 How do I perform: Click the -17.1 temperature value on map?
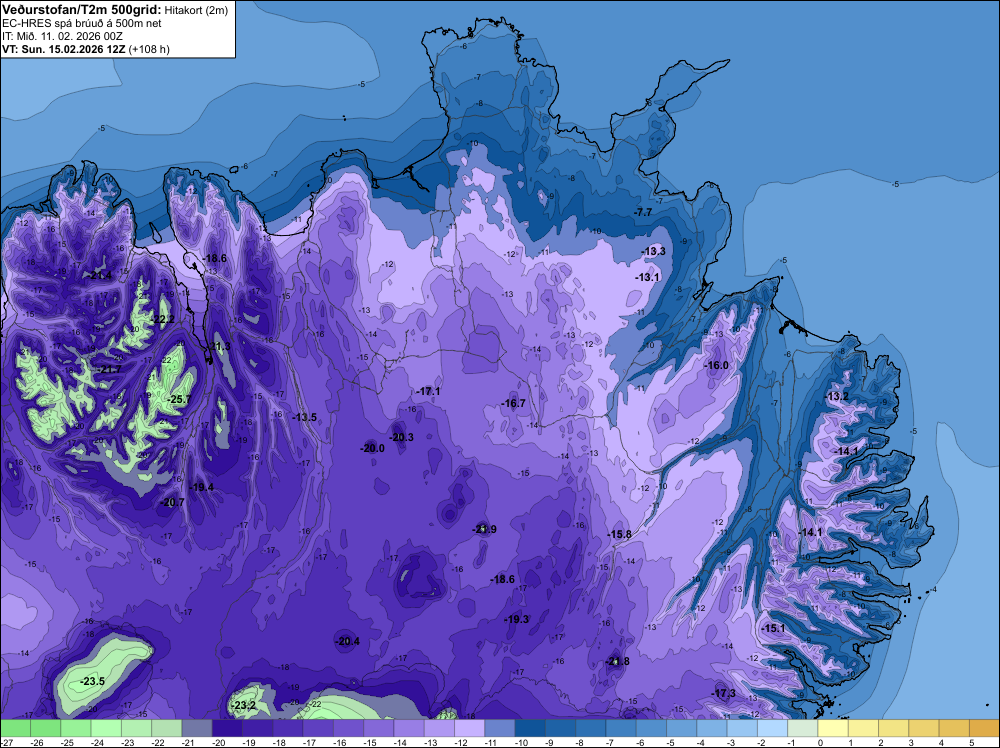[428, 391]
